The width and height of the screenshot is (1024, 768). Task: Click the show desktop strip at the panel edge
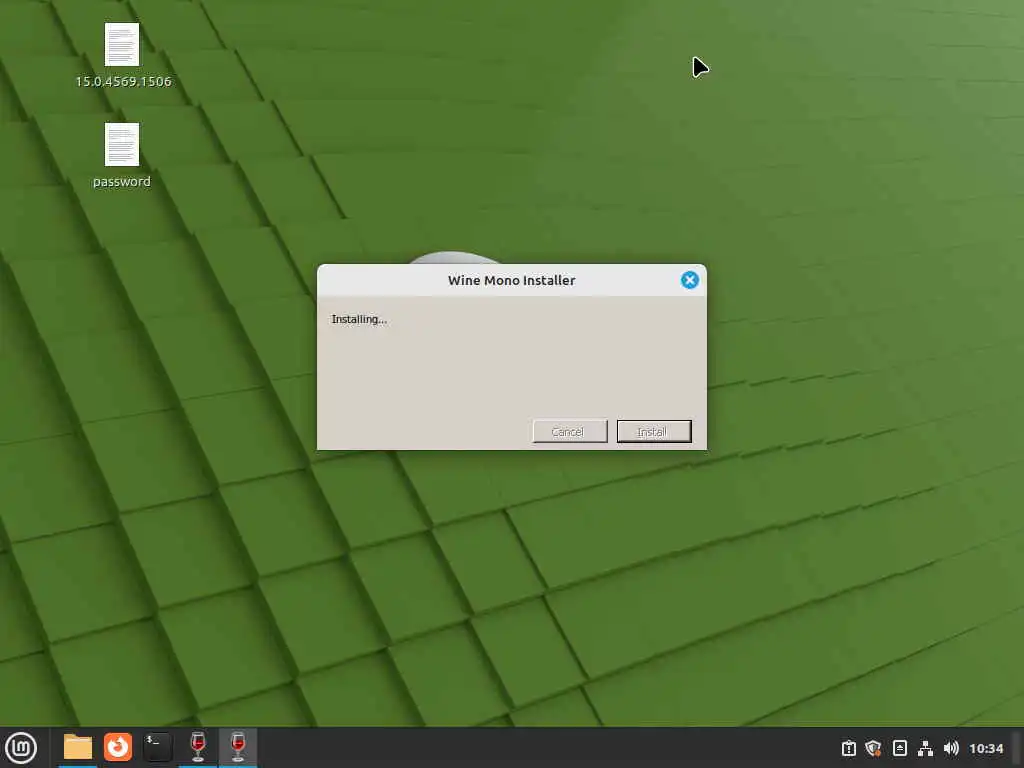click(1017, 748)
